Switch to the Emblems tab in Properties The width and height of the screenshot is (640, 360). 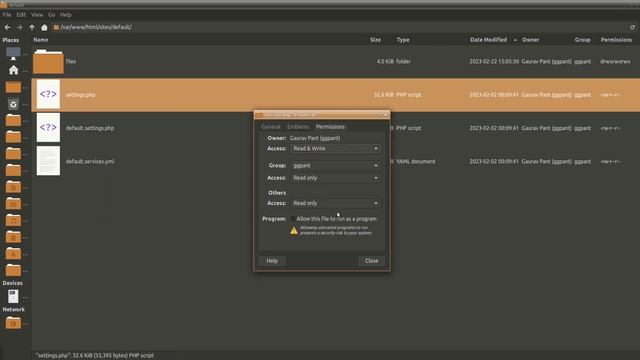(x=298, y=127)
